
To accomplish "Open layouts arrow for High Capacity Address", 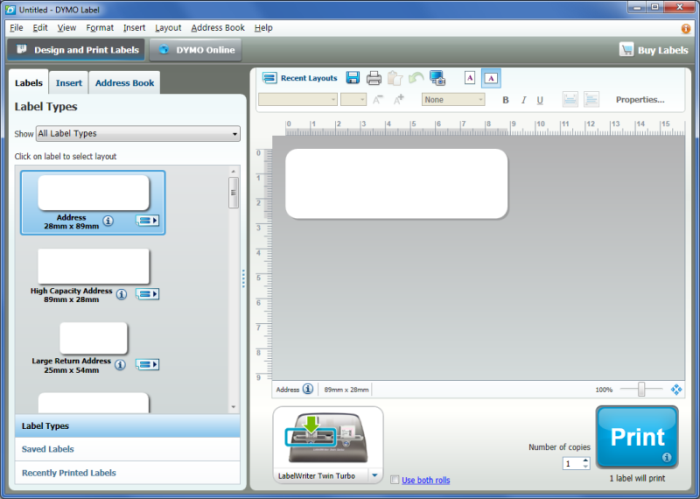I will (148, 294).
